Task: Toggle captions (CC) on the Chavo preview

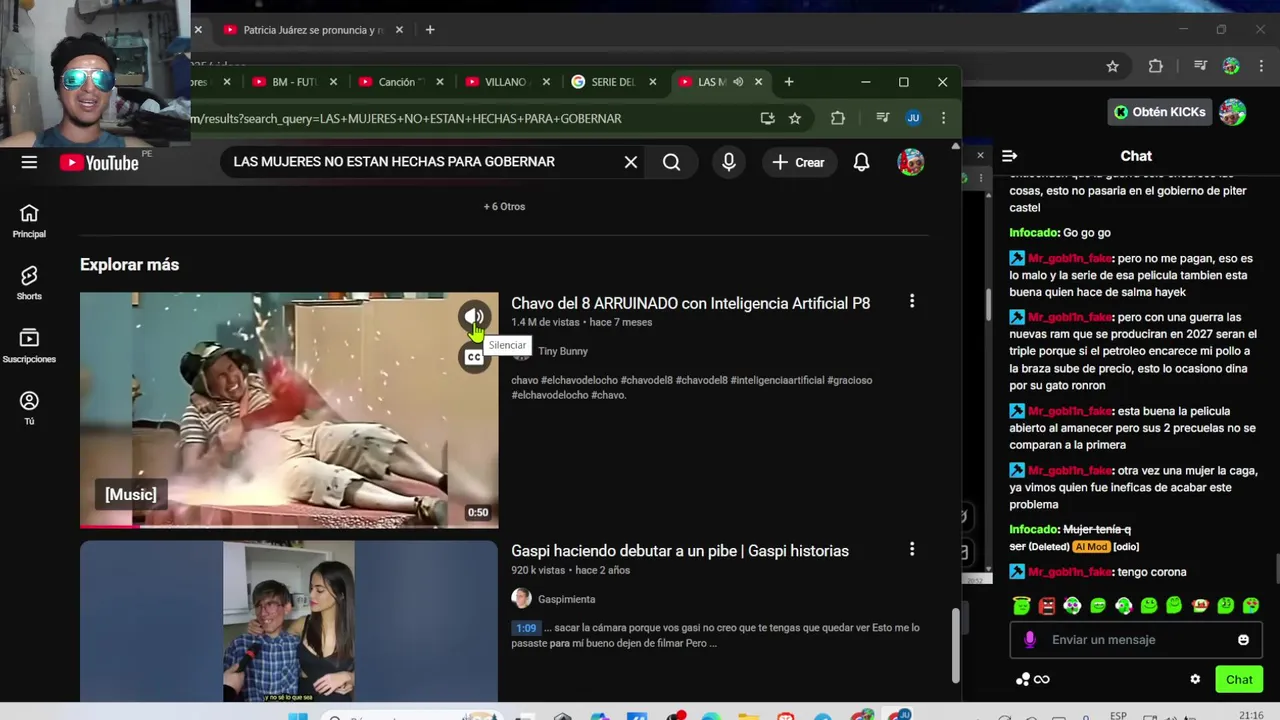Action: pos(474,356)
